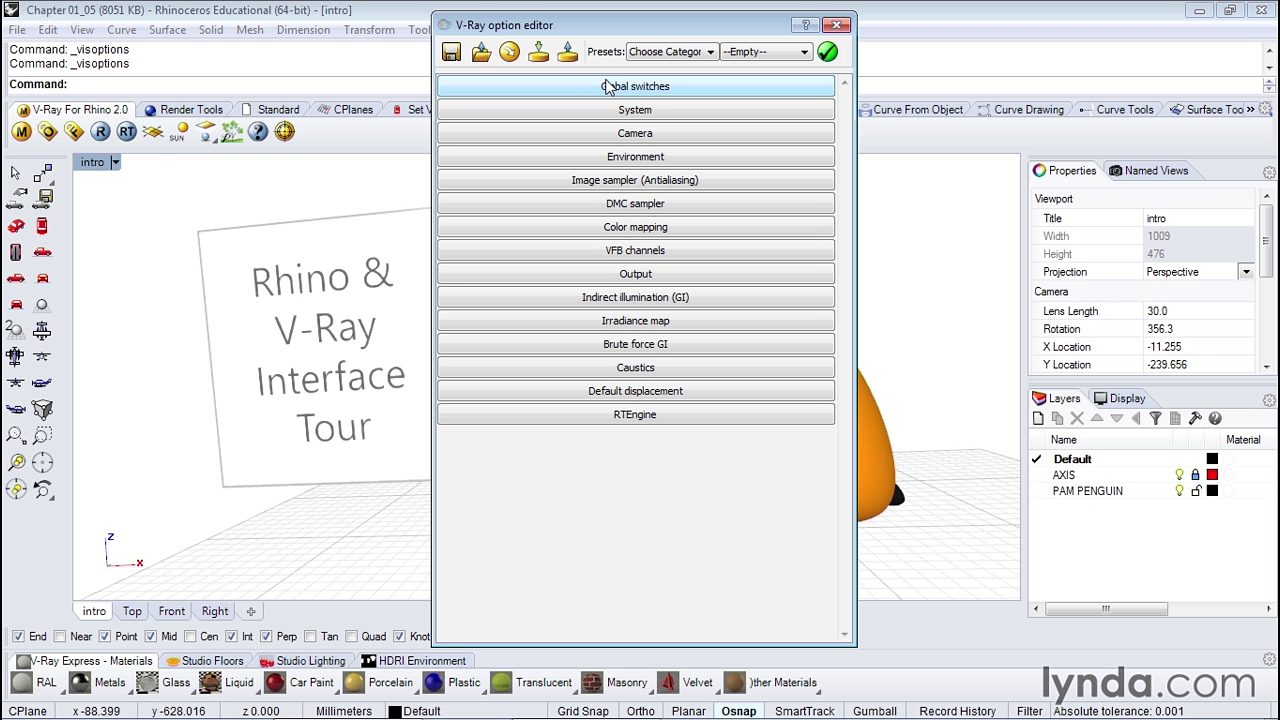1280x720 pixels.
Task: Toggle AXIS layer visibility bulb
Action: tap(1179, 475)
